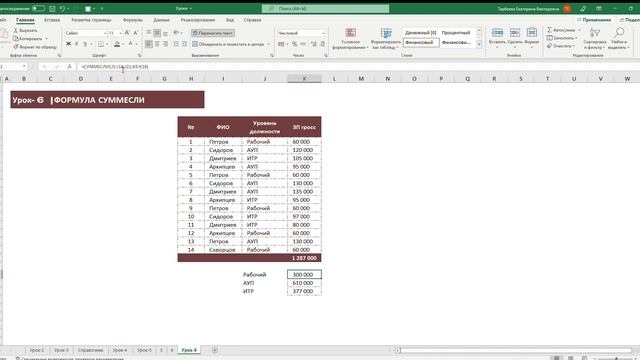Image resolution: width=640 pixels, height=360 pixels.
Task: Select the Процентный cell style
Action: (456, 33)
